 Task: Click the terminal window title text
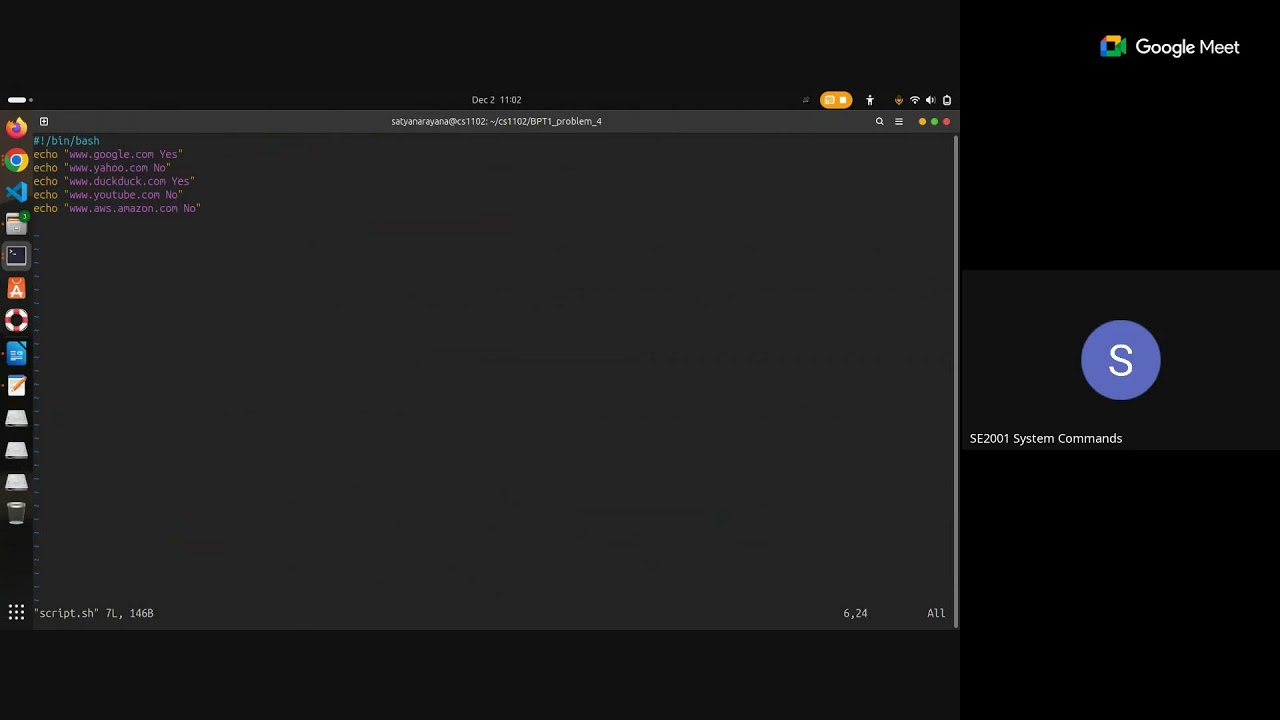click(496, 121)
